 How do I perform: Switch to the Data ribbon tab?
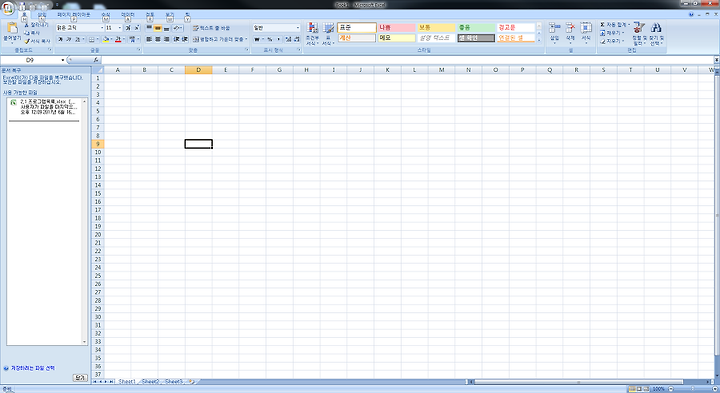pyautogui.click(x=128, y=15)
